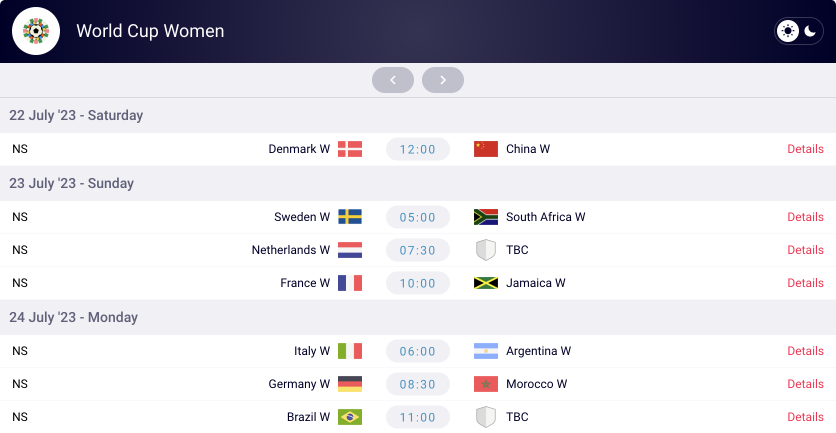Switch to dark mode moon icon
836x433 pixels.
pos(810,31)
